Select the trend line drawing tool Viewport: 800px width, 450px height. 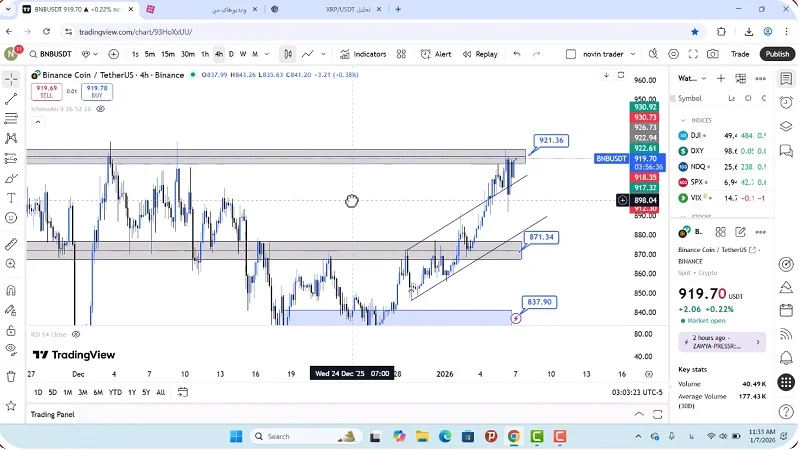coord(11,99)
